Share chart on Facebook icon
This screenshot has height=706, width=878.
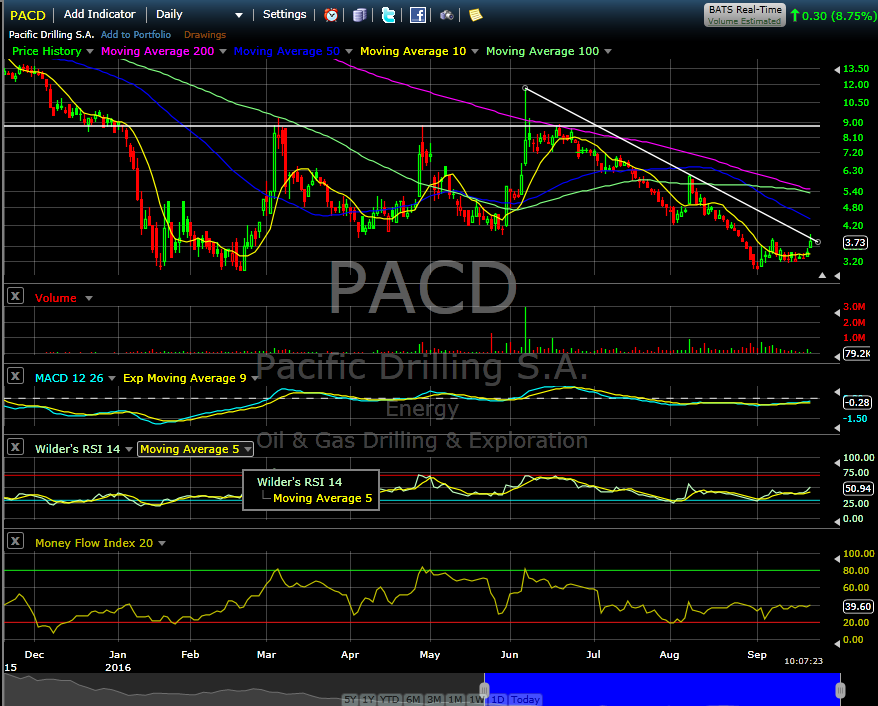coord(418,15)
